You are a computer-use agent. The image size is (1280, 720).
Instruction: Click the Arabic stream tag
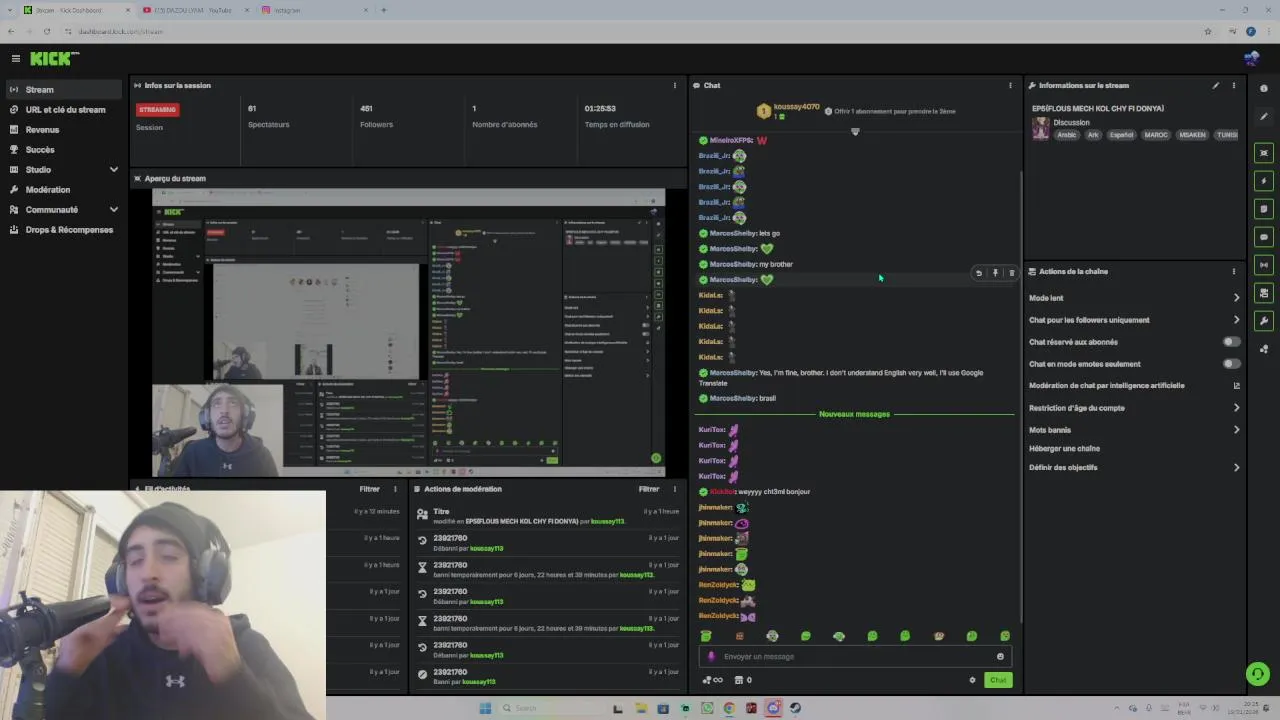pyautogui.click(x=1067, y=135)
